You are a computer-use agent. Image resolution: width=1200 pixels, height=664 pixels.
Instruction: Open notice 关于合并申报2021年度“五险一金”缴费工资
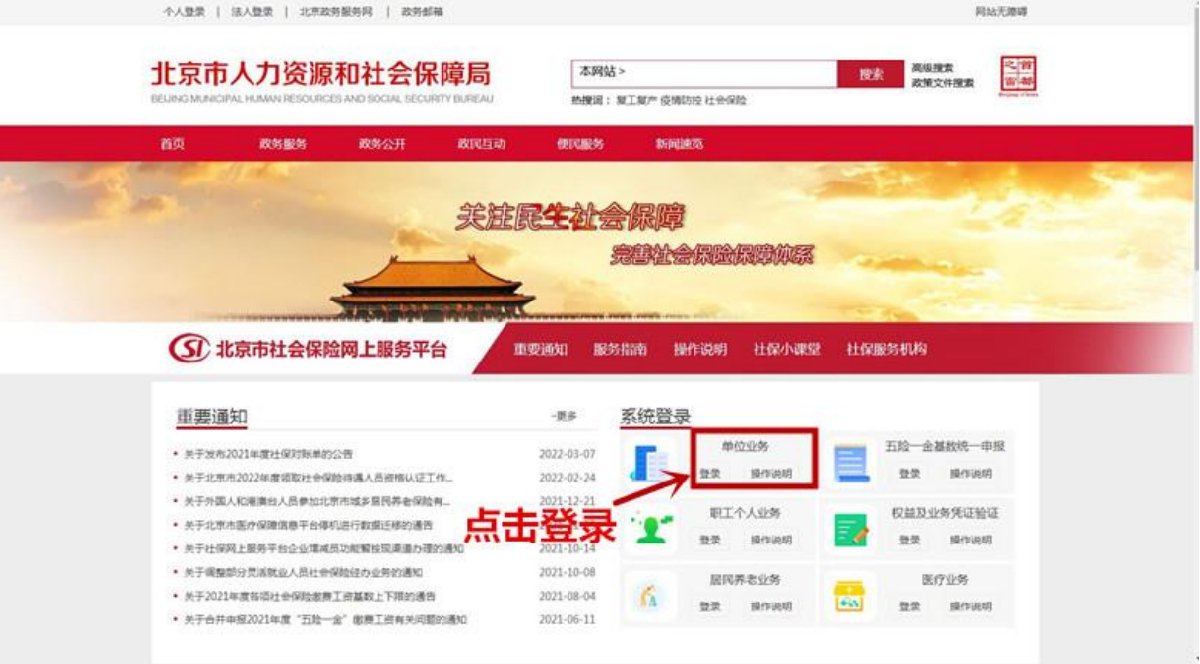click(x=325, y=620)
